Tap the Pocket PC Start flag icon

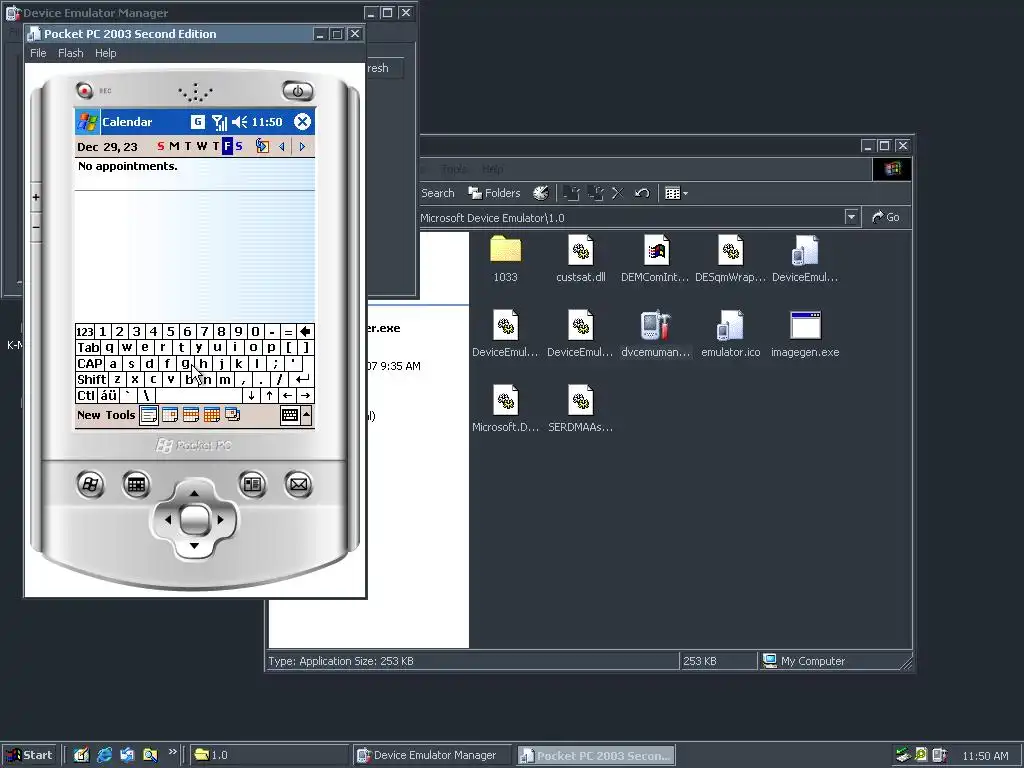88,122
